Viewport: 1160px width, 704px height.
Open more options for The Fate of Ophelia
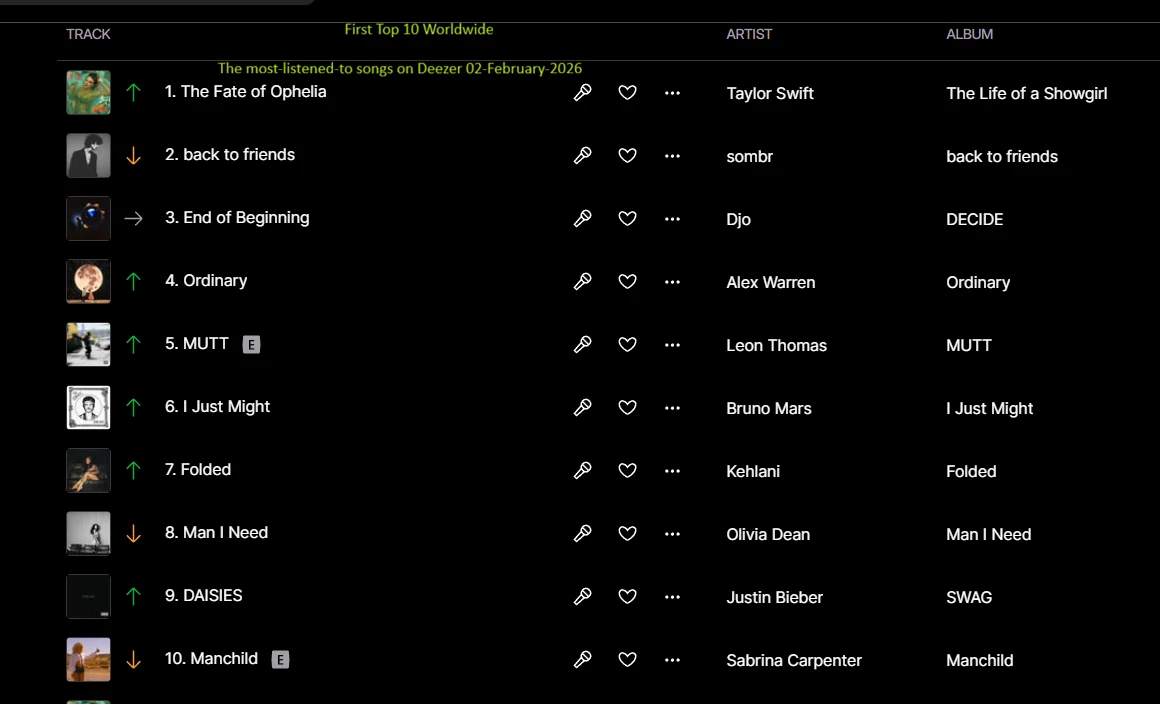(x=672, y=93)
